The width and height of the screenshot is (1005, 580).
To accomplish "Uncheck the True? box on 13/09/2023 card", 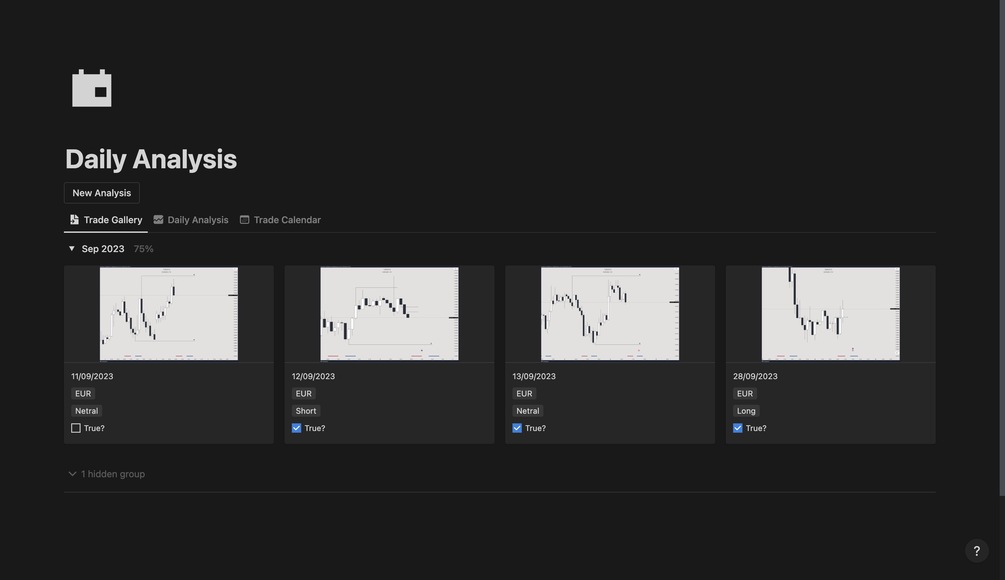I will pos(517,428).
